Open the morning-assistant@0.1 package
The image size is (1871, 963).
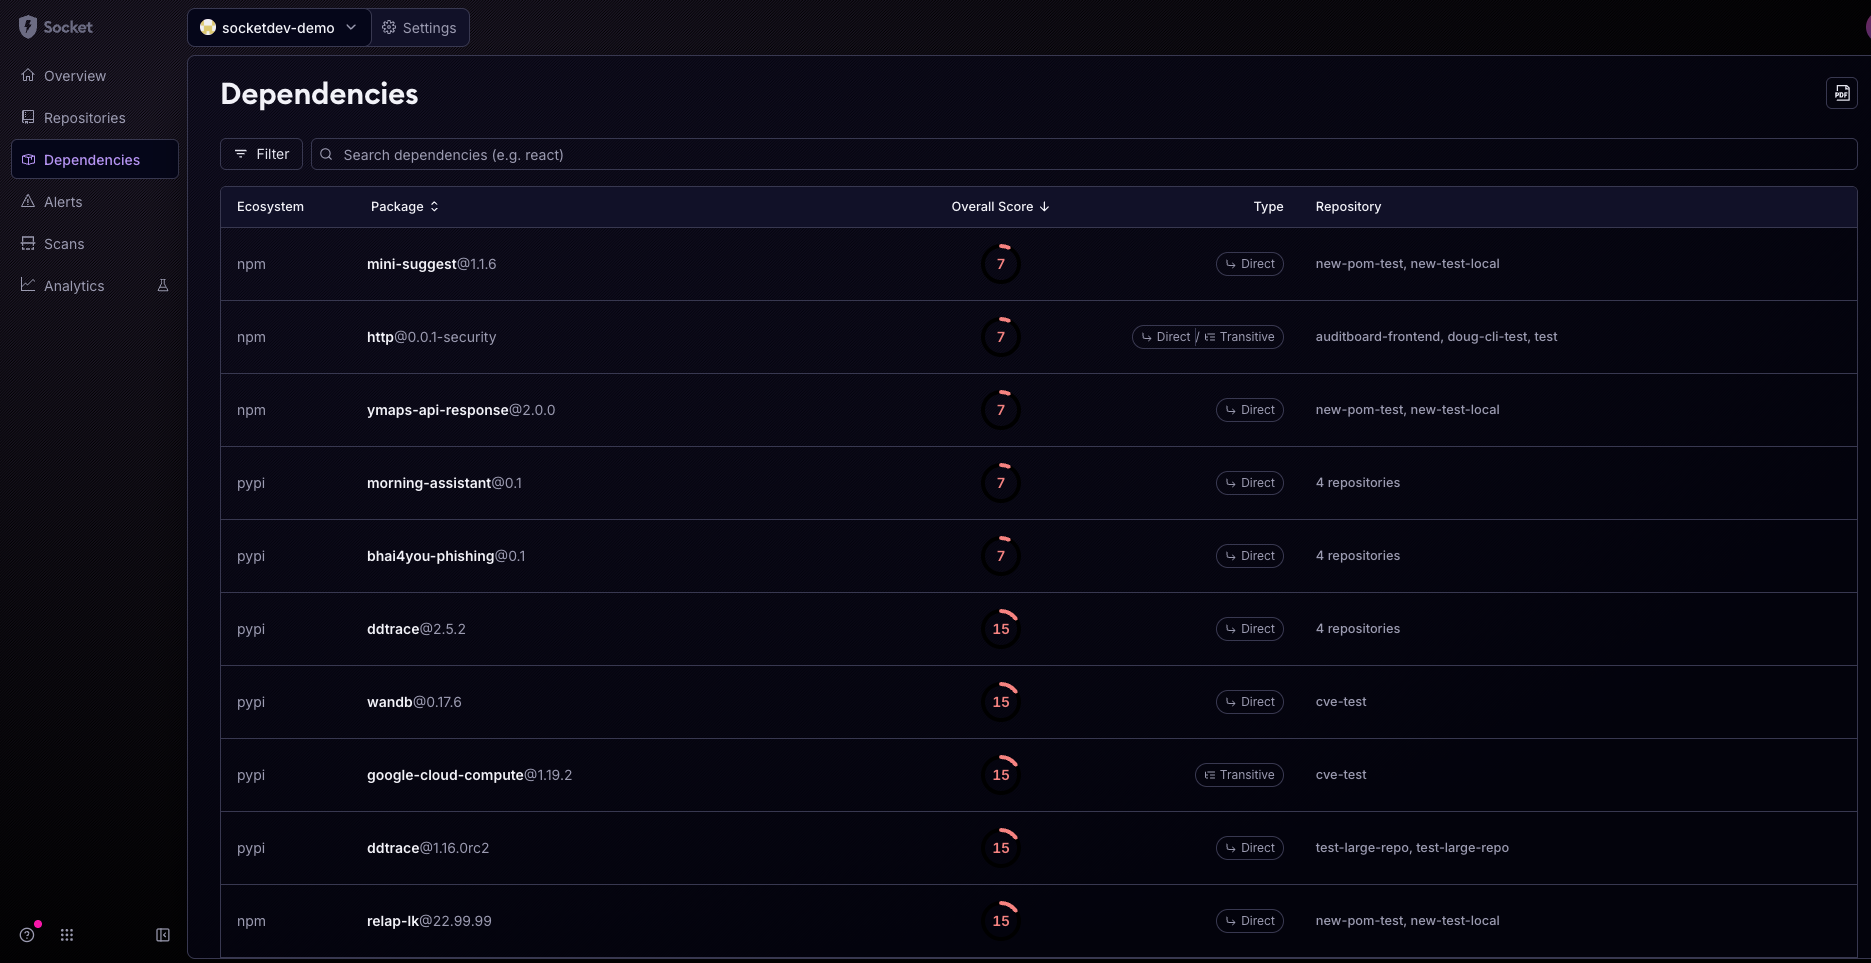(444, 483)
